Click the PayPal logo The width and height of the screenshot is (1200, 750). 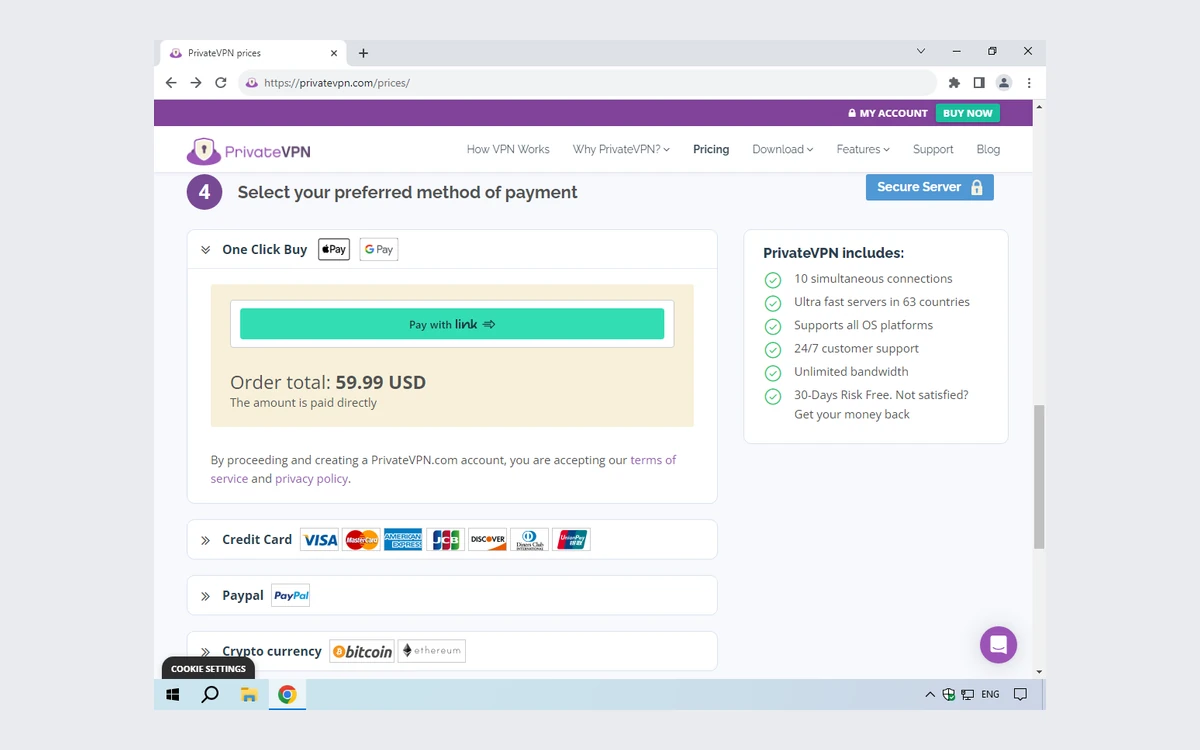(291, 596)
